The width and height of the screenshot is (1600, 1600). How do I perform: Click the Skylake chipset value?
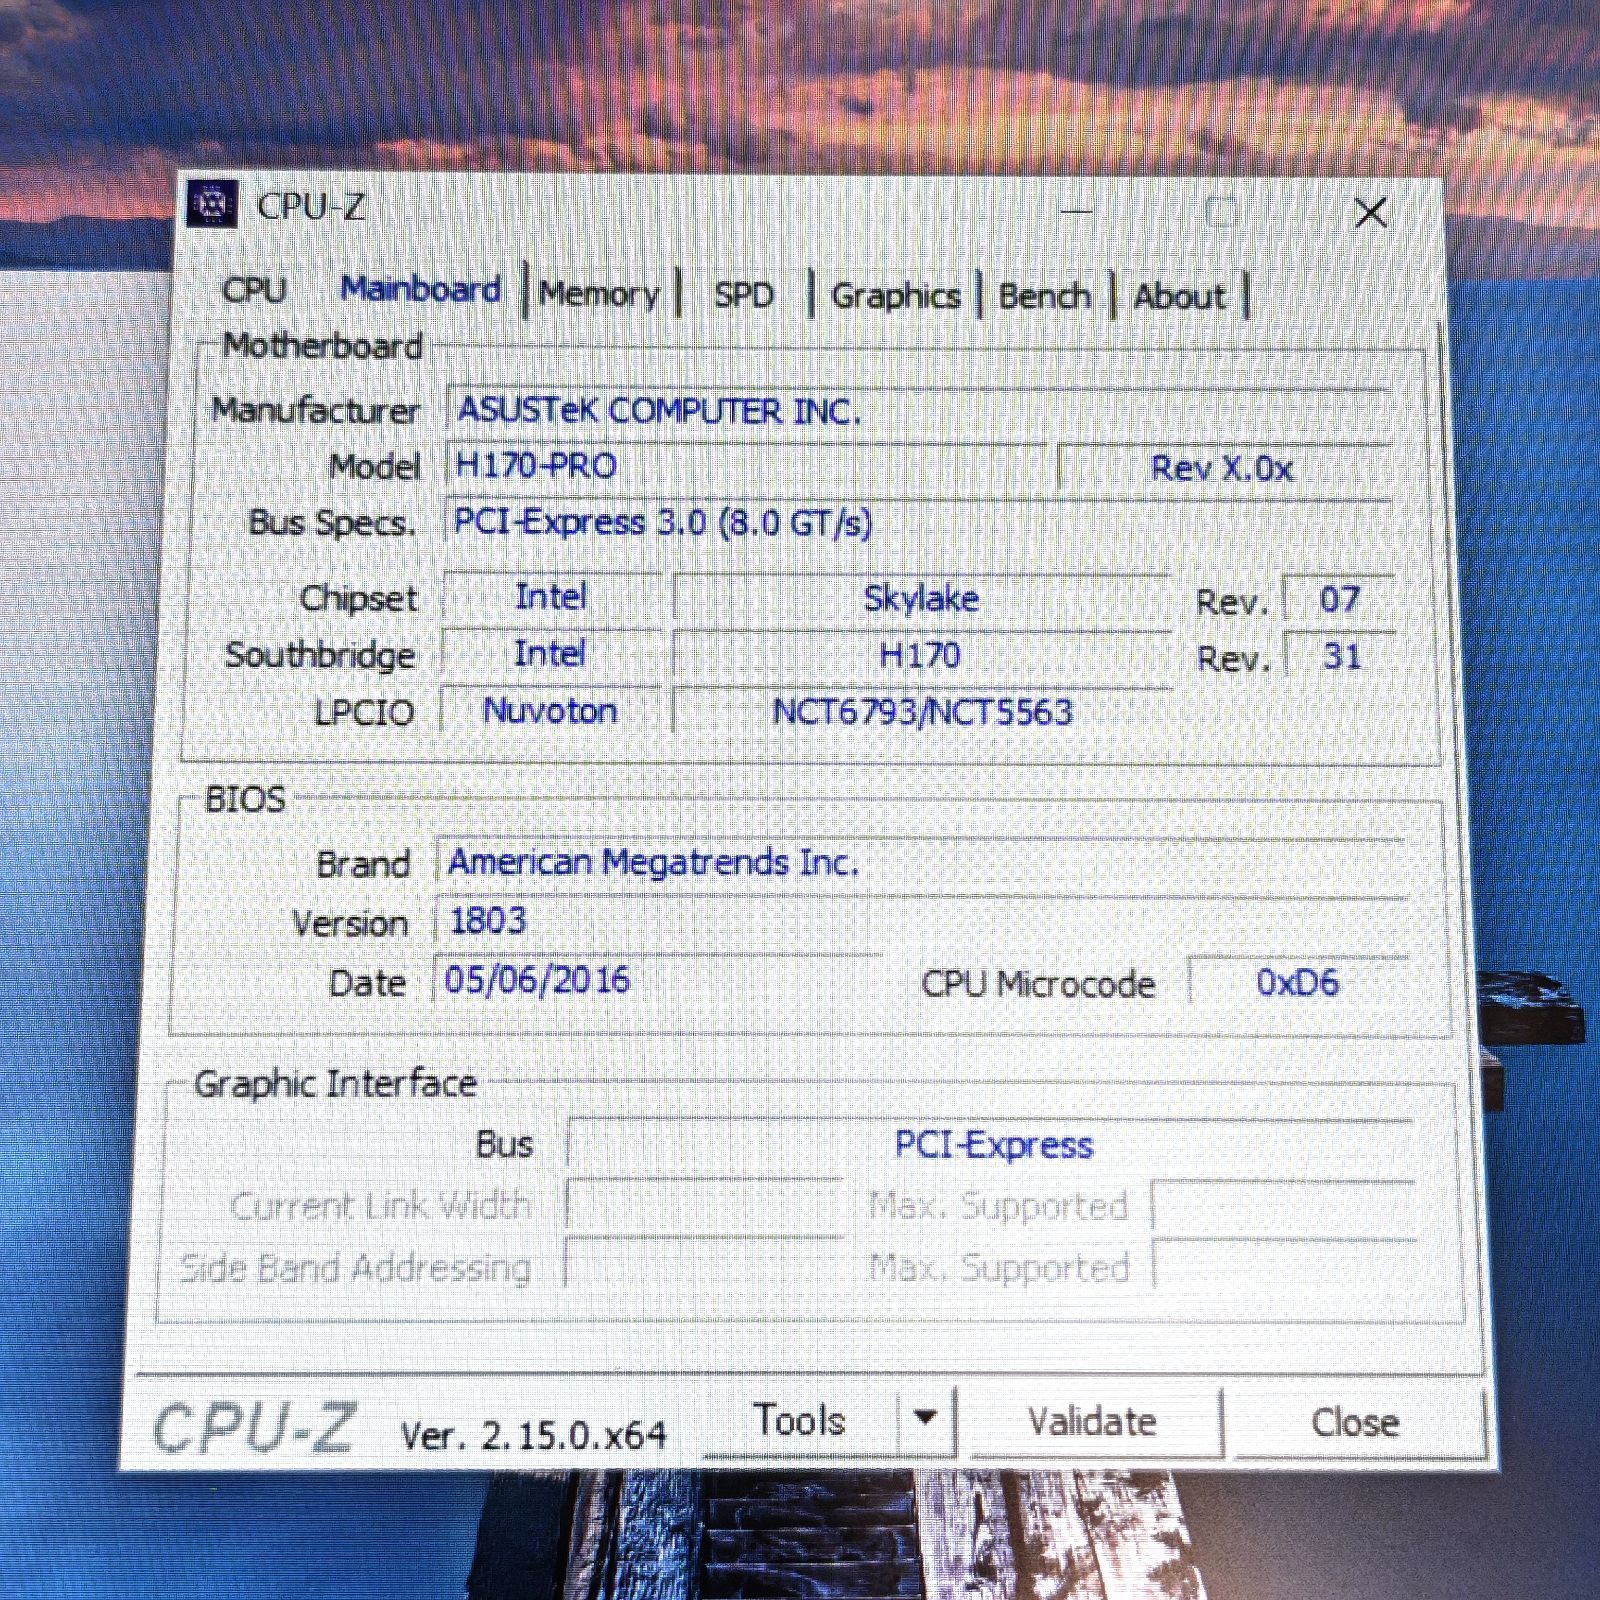[921, 599]
